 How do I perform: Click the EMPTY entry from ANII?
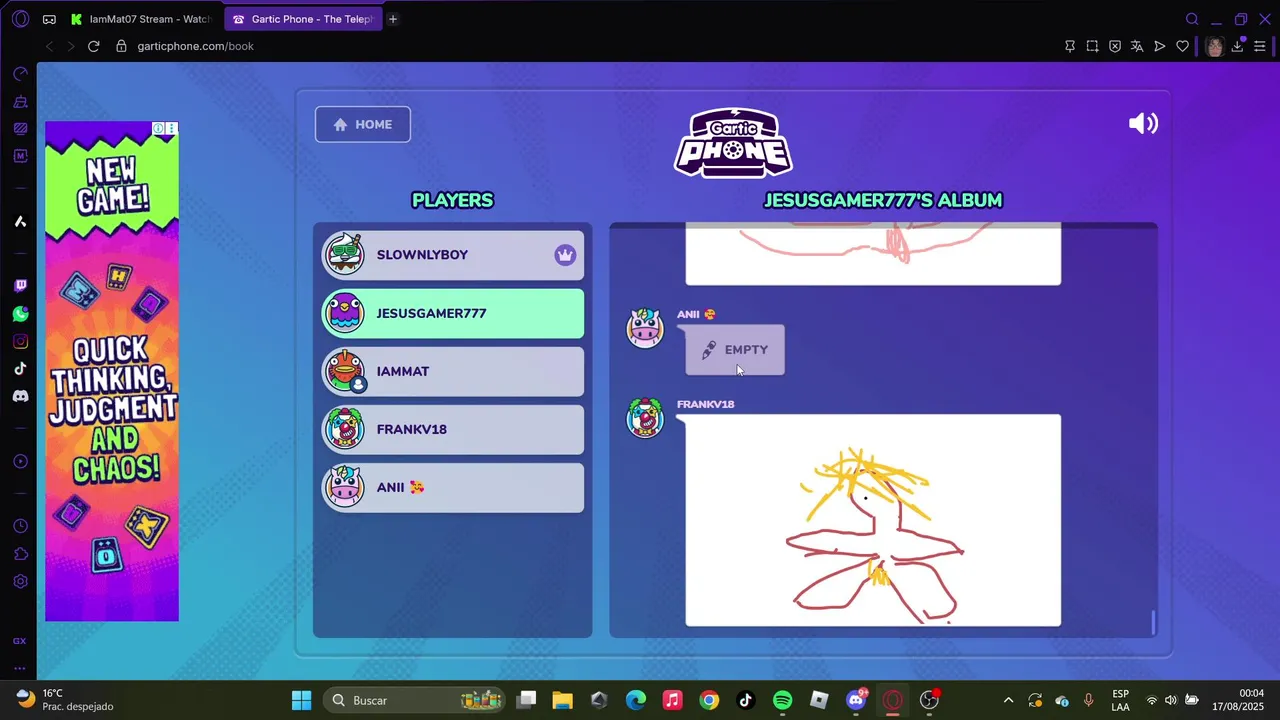pos(735,350)
